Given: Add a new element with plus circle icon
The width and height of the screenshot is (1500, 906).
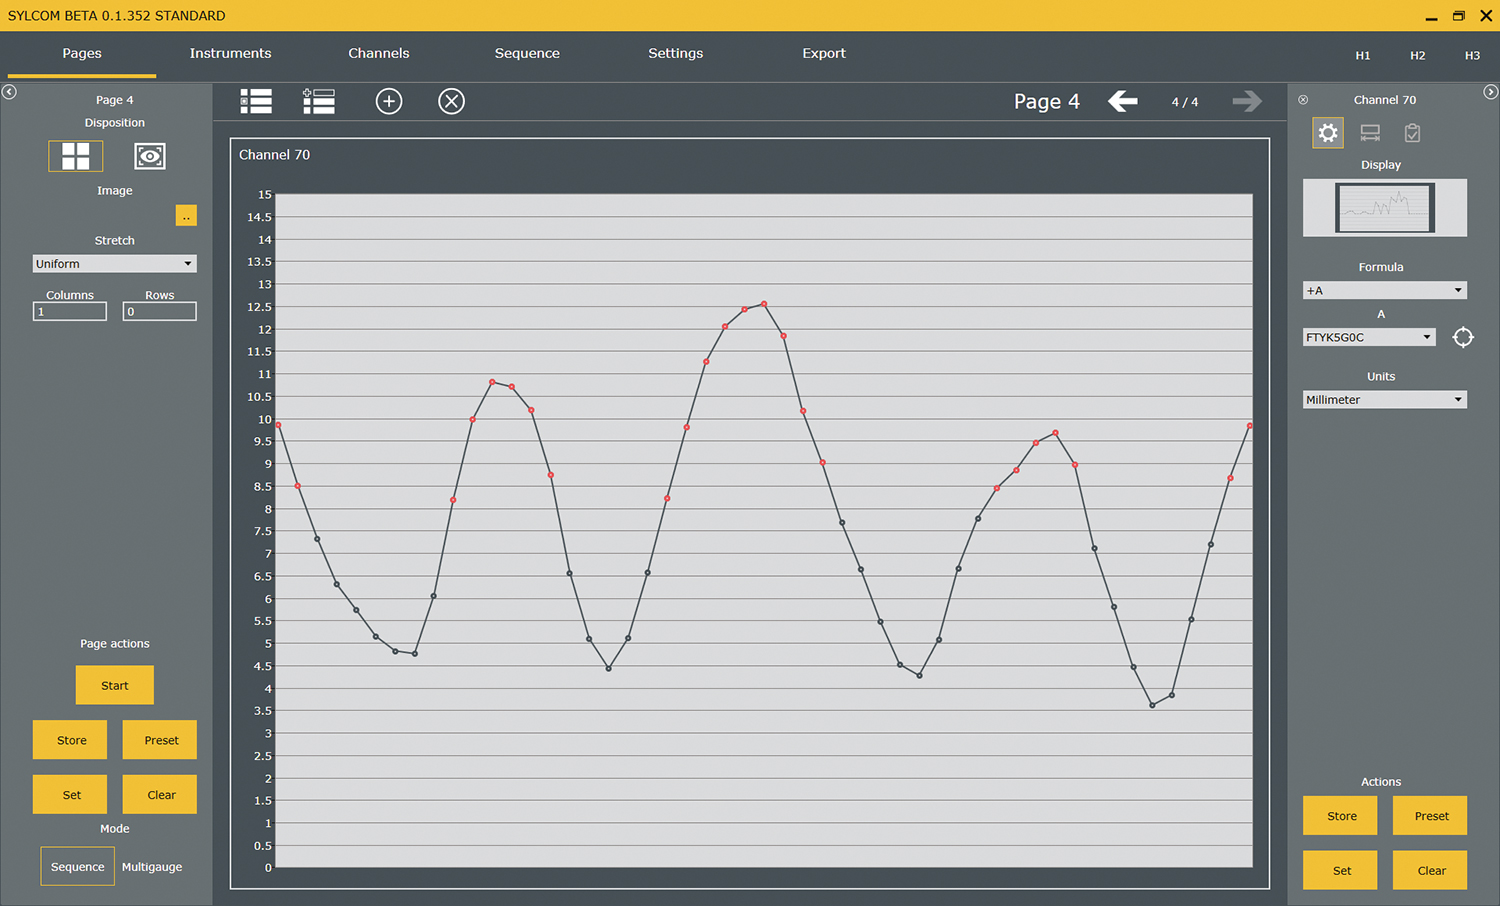Looking at the screenshot, I should click(389, 101).
